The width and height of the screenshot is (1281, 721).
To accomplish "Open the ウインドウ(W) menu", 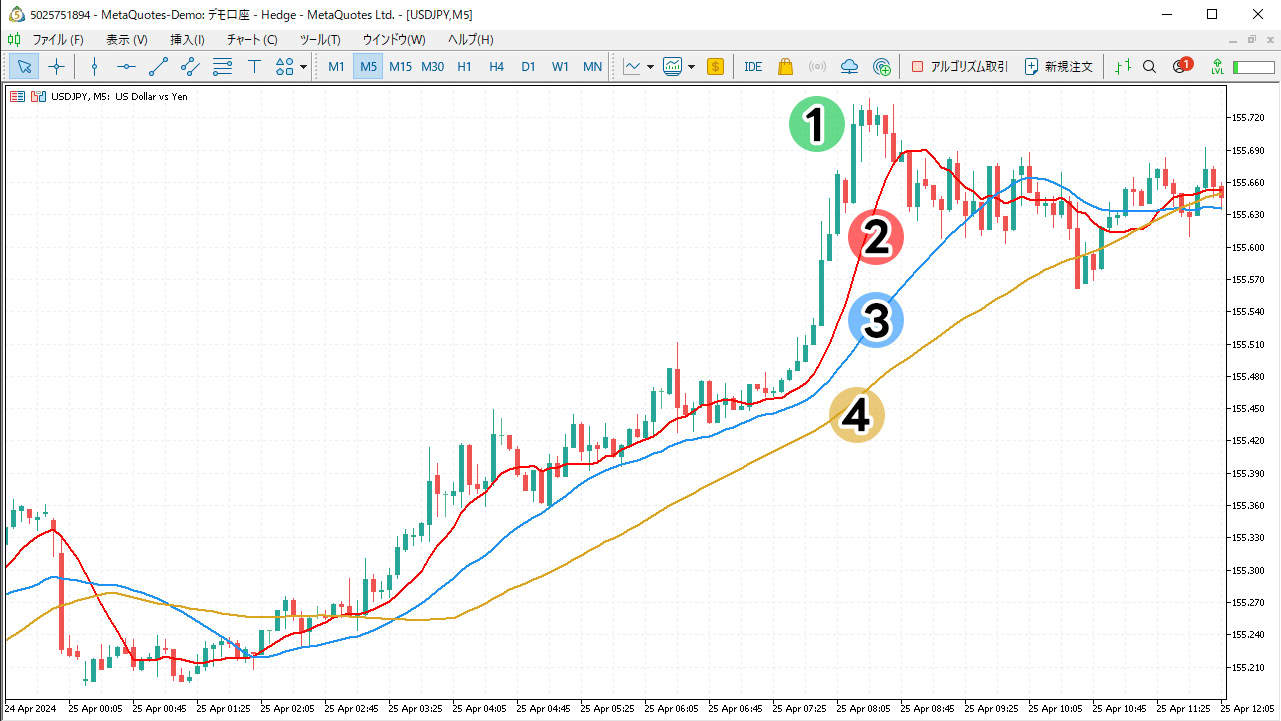I will tap(394, 40).
